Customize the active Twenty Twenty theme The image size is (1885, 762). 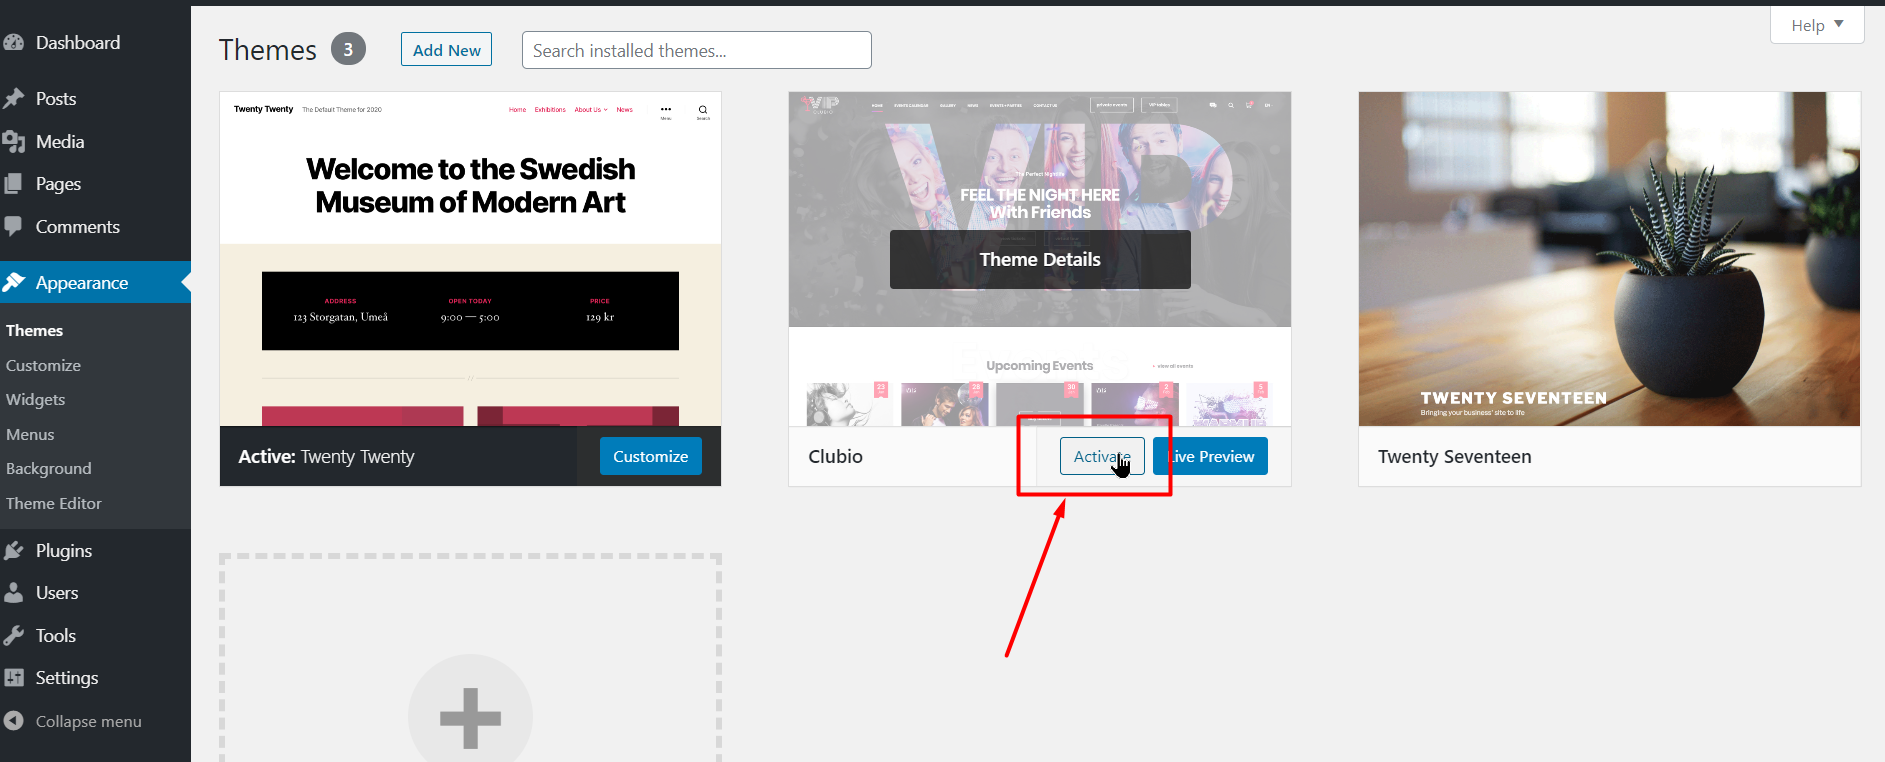coord(650,457)
